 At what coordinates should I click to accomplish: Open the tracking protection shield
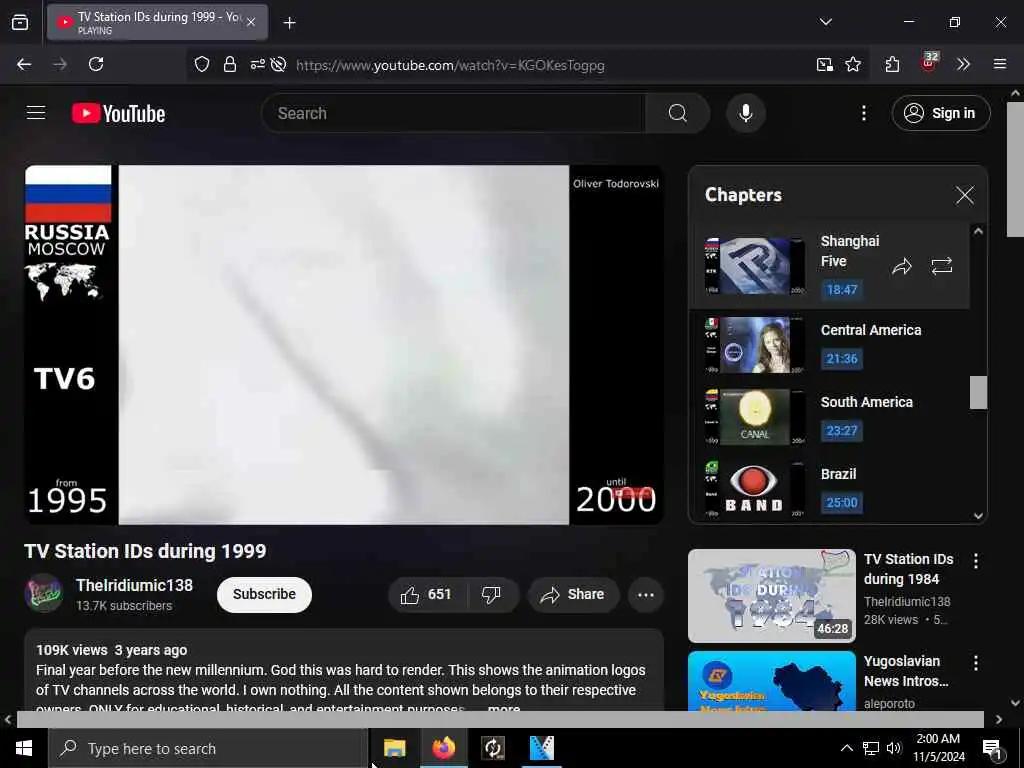[x=202, y=64]
